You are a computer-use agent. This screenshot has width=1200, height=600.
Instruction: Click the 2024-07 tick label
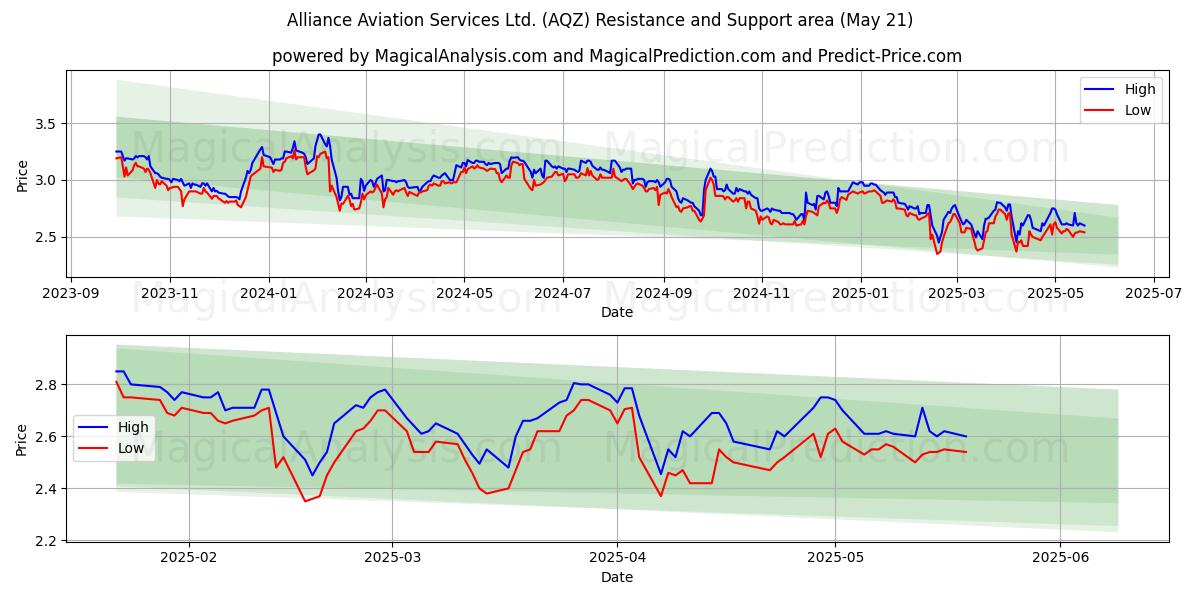pos(563,293)
